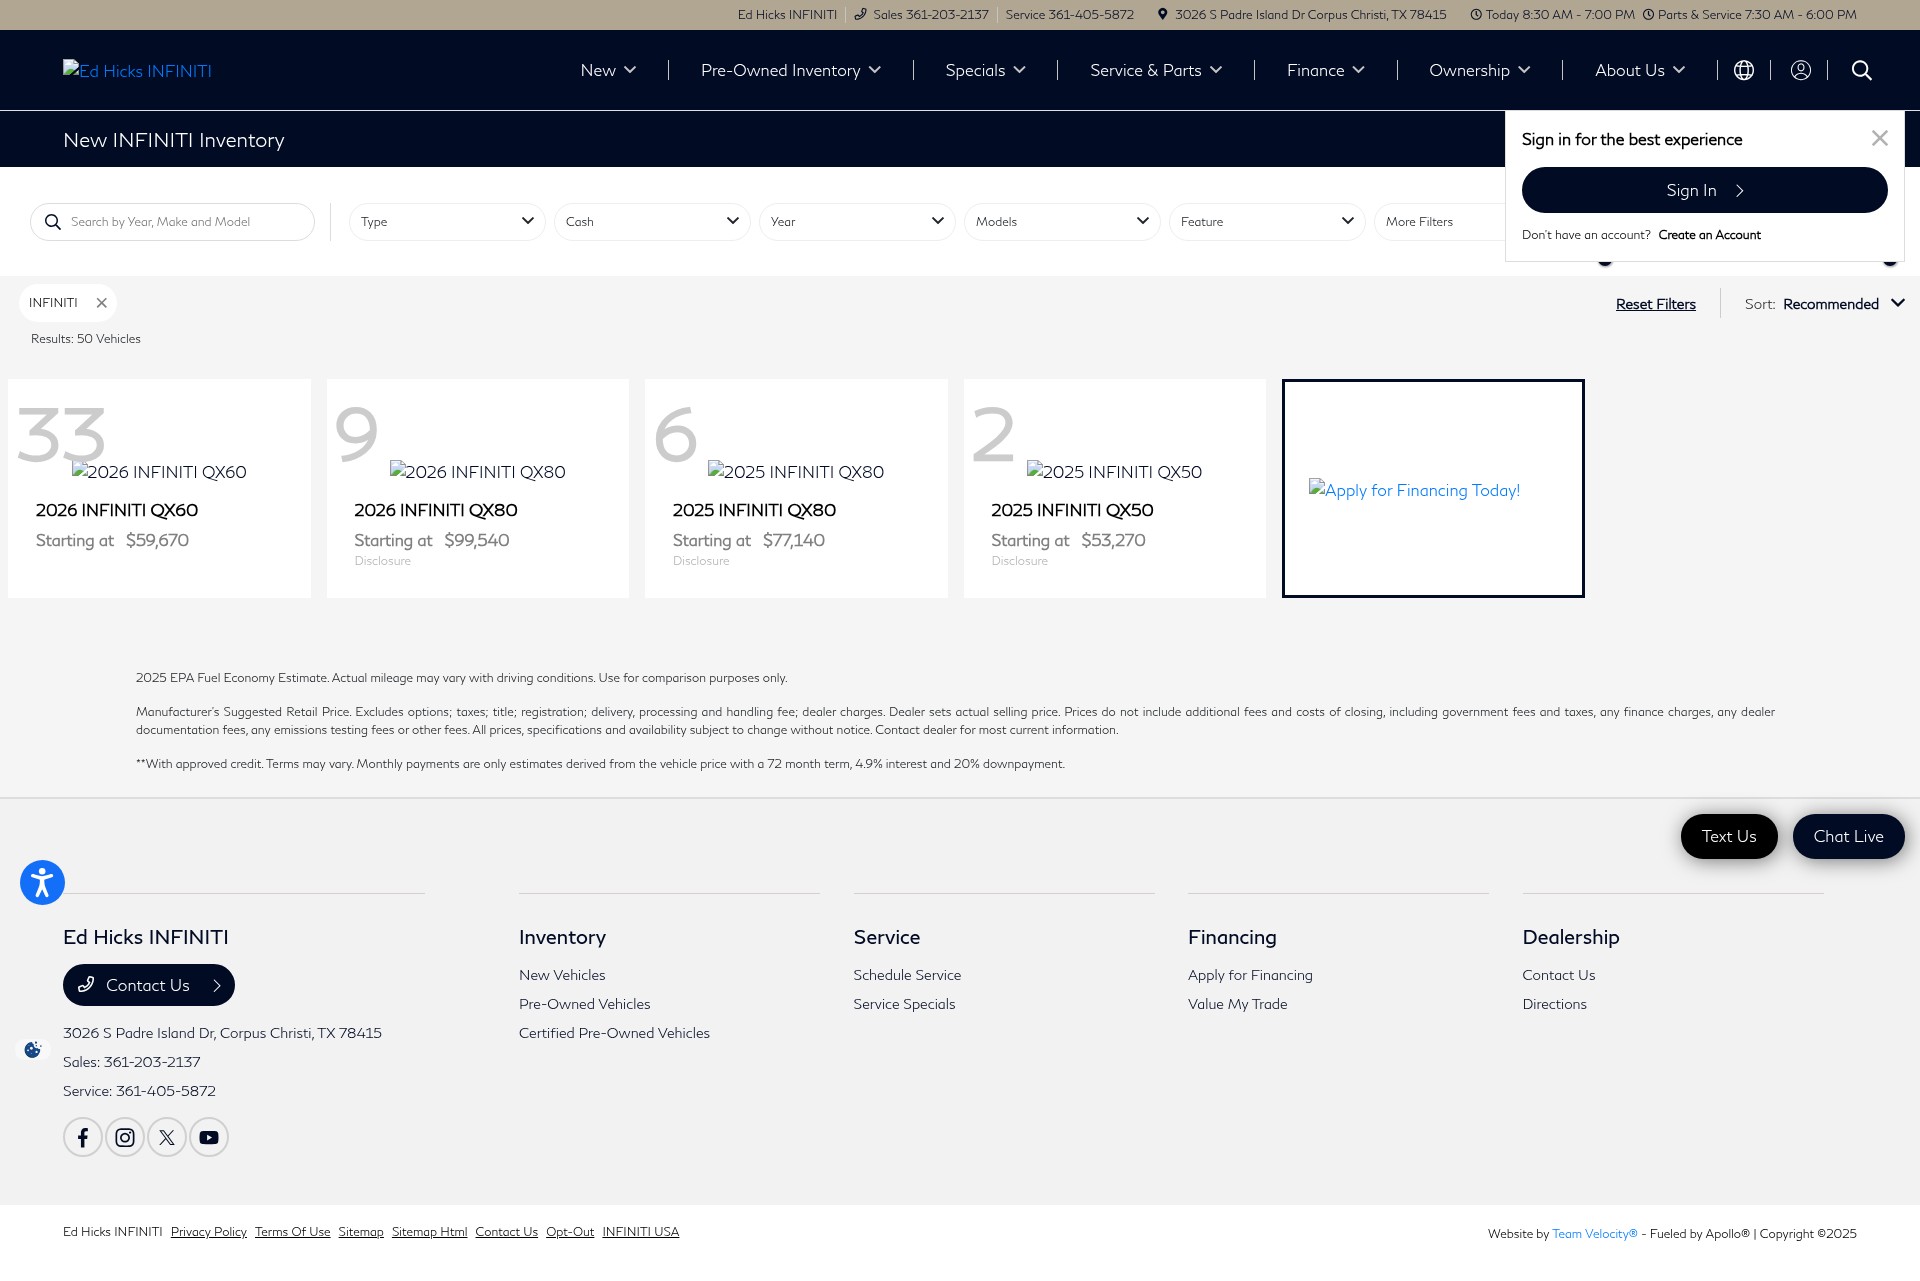Click the address location pin in top bar
The image size is (1920, 1281).
click(1162, 14)
